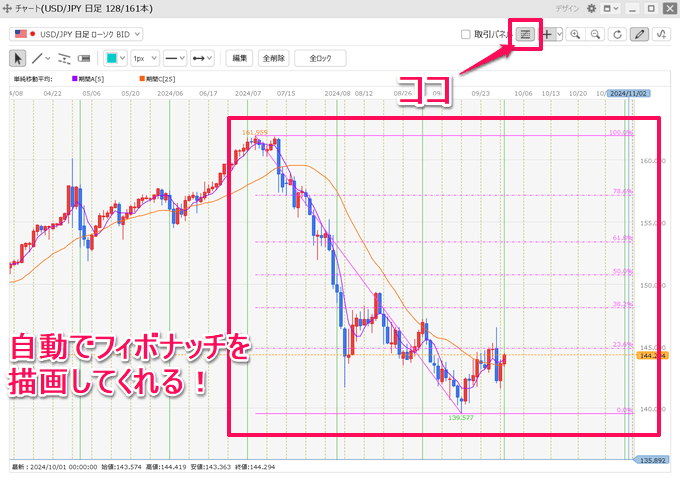The height and width of the screenshot is (480, 680).
Task: Click the 144.294 current price label
Action: tap(652, 356)
